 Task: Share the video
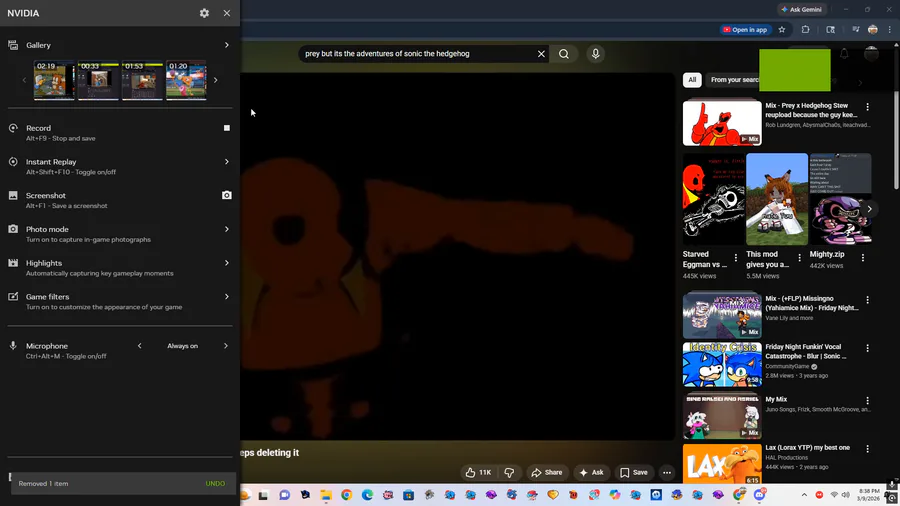pyautogui.click(x=547, y=473)
